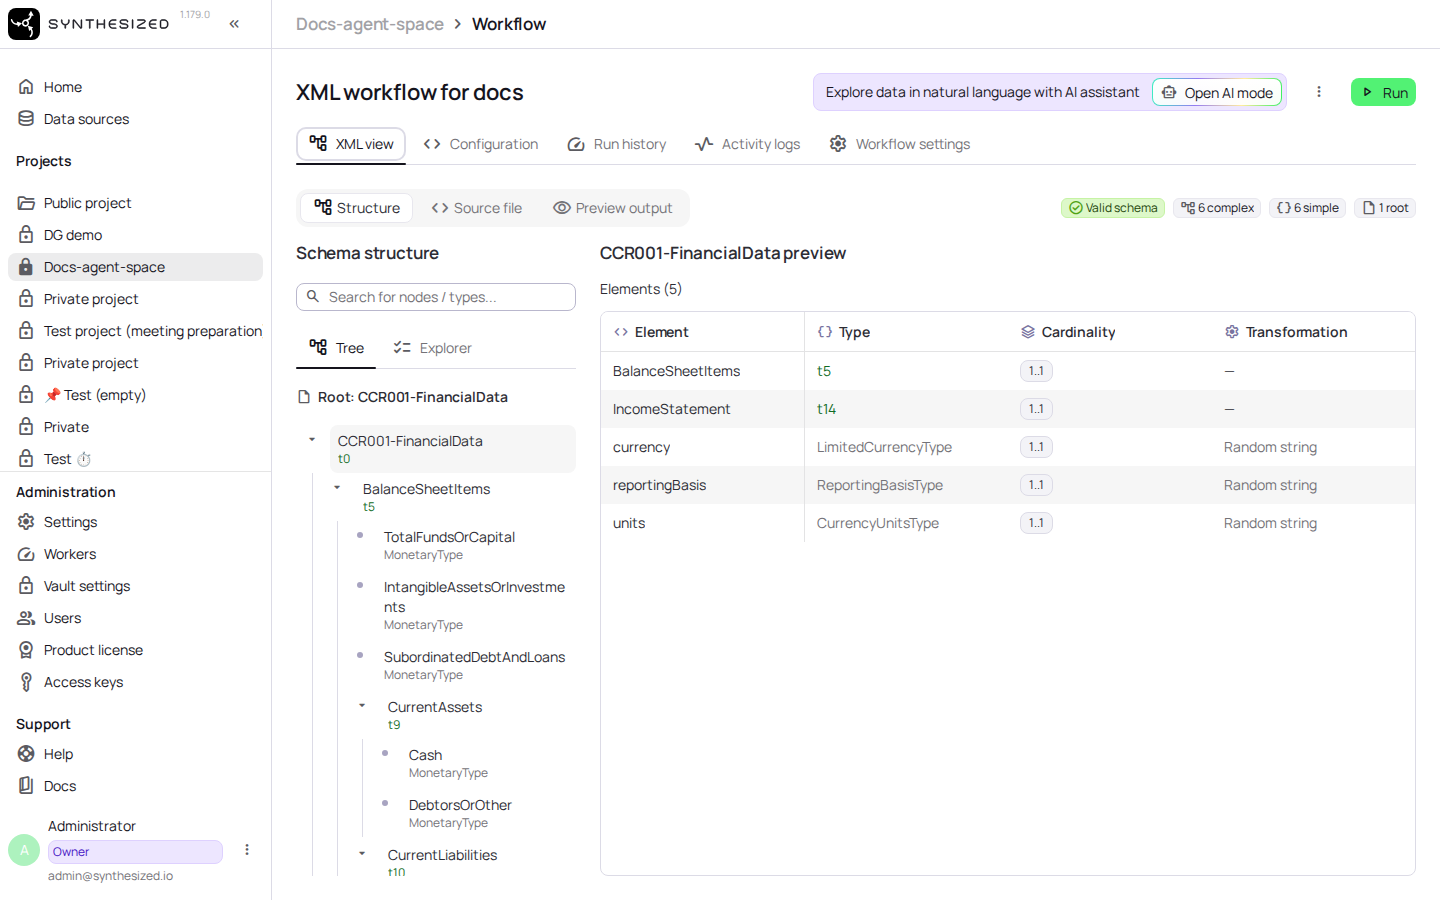
Task: Select the 6 complex badge
Action: coord(1217,208)
